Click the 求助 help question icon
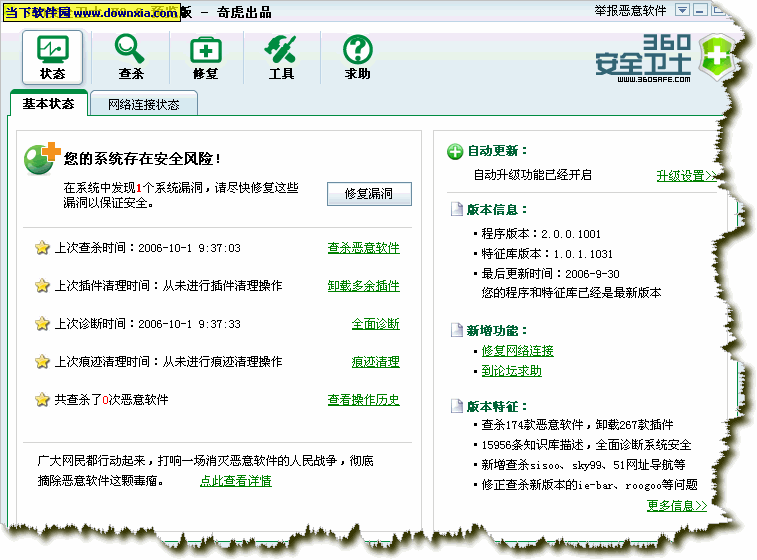Viewport: 757px width, 560px height. coord(358,57)
